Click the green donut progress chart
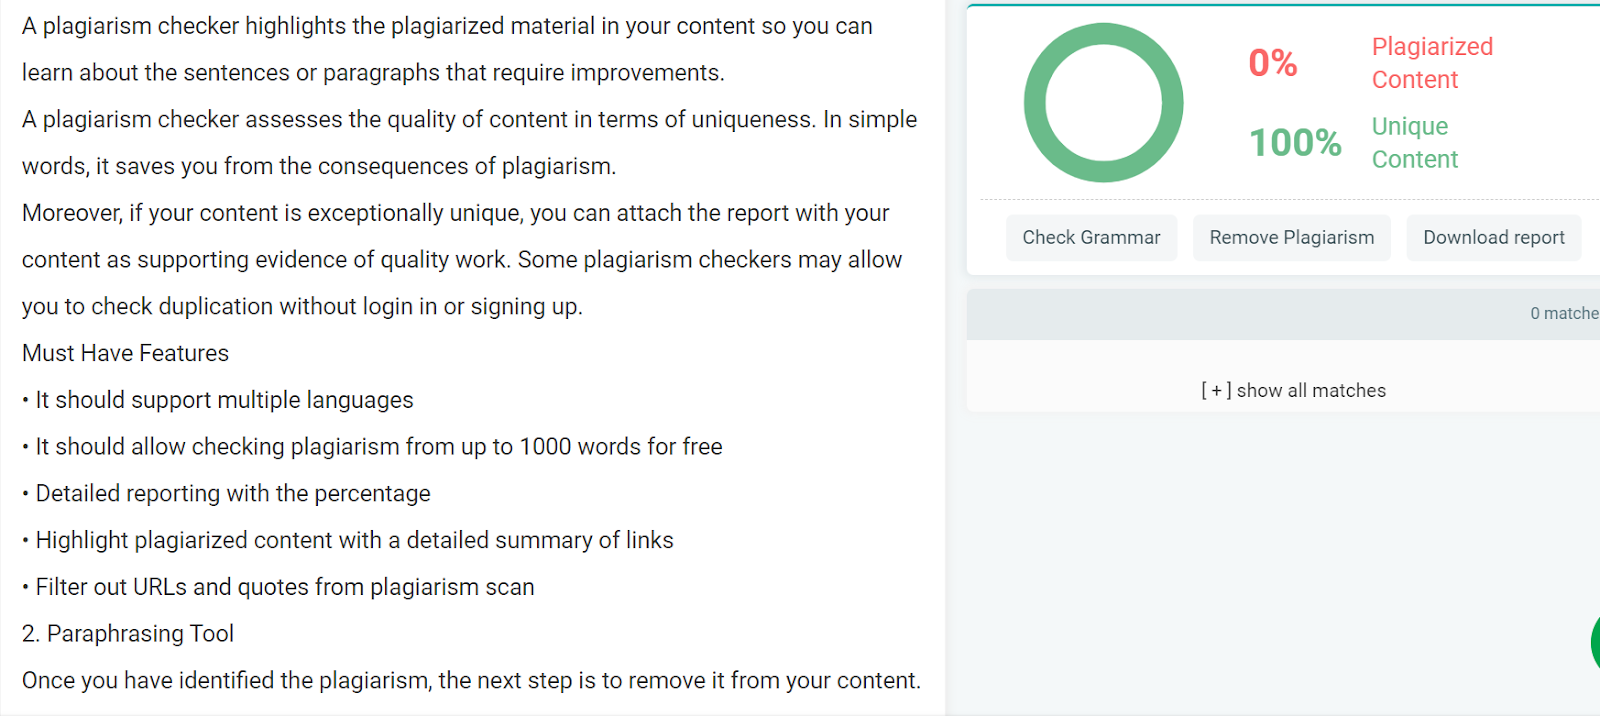 tap(1103, 103)
